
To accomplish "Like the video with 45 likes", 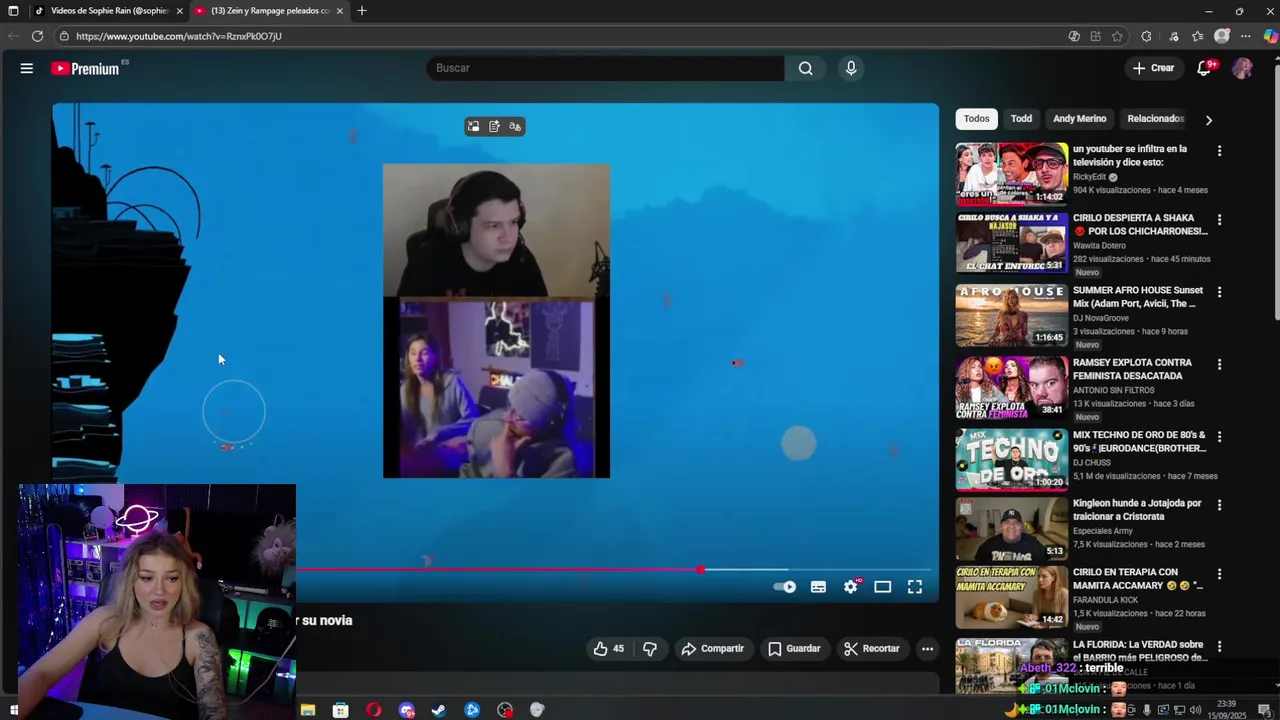I will tap(608, 648).
